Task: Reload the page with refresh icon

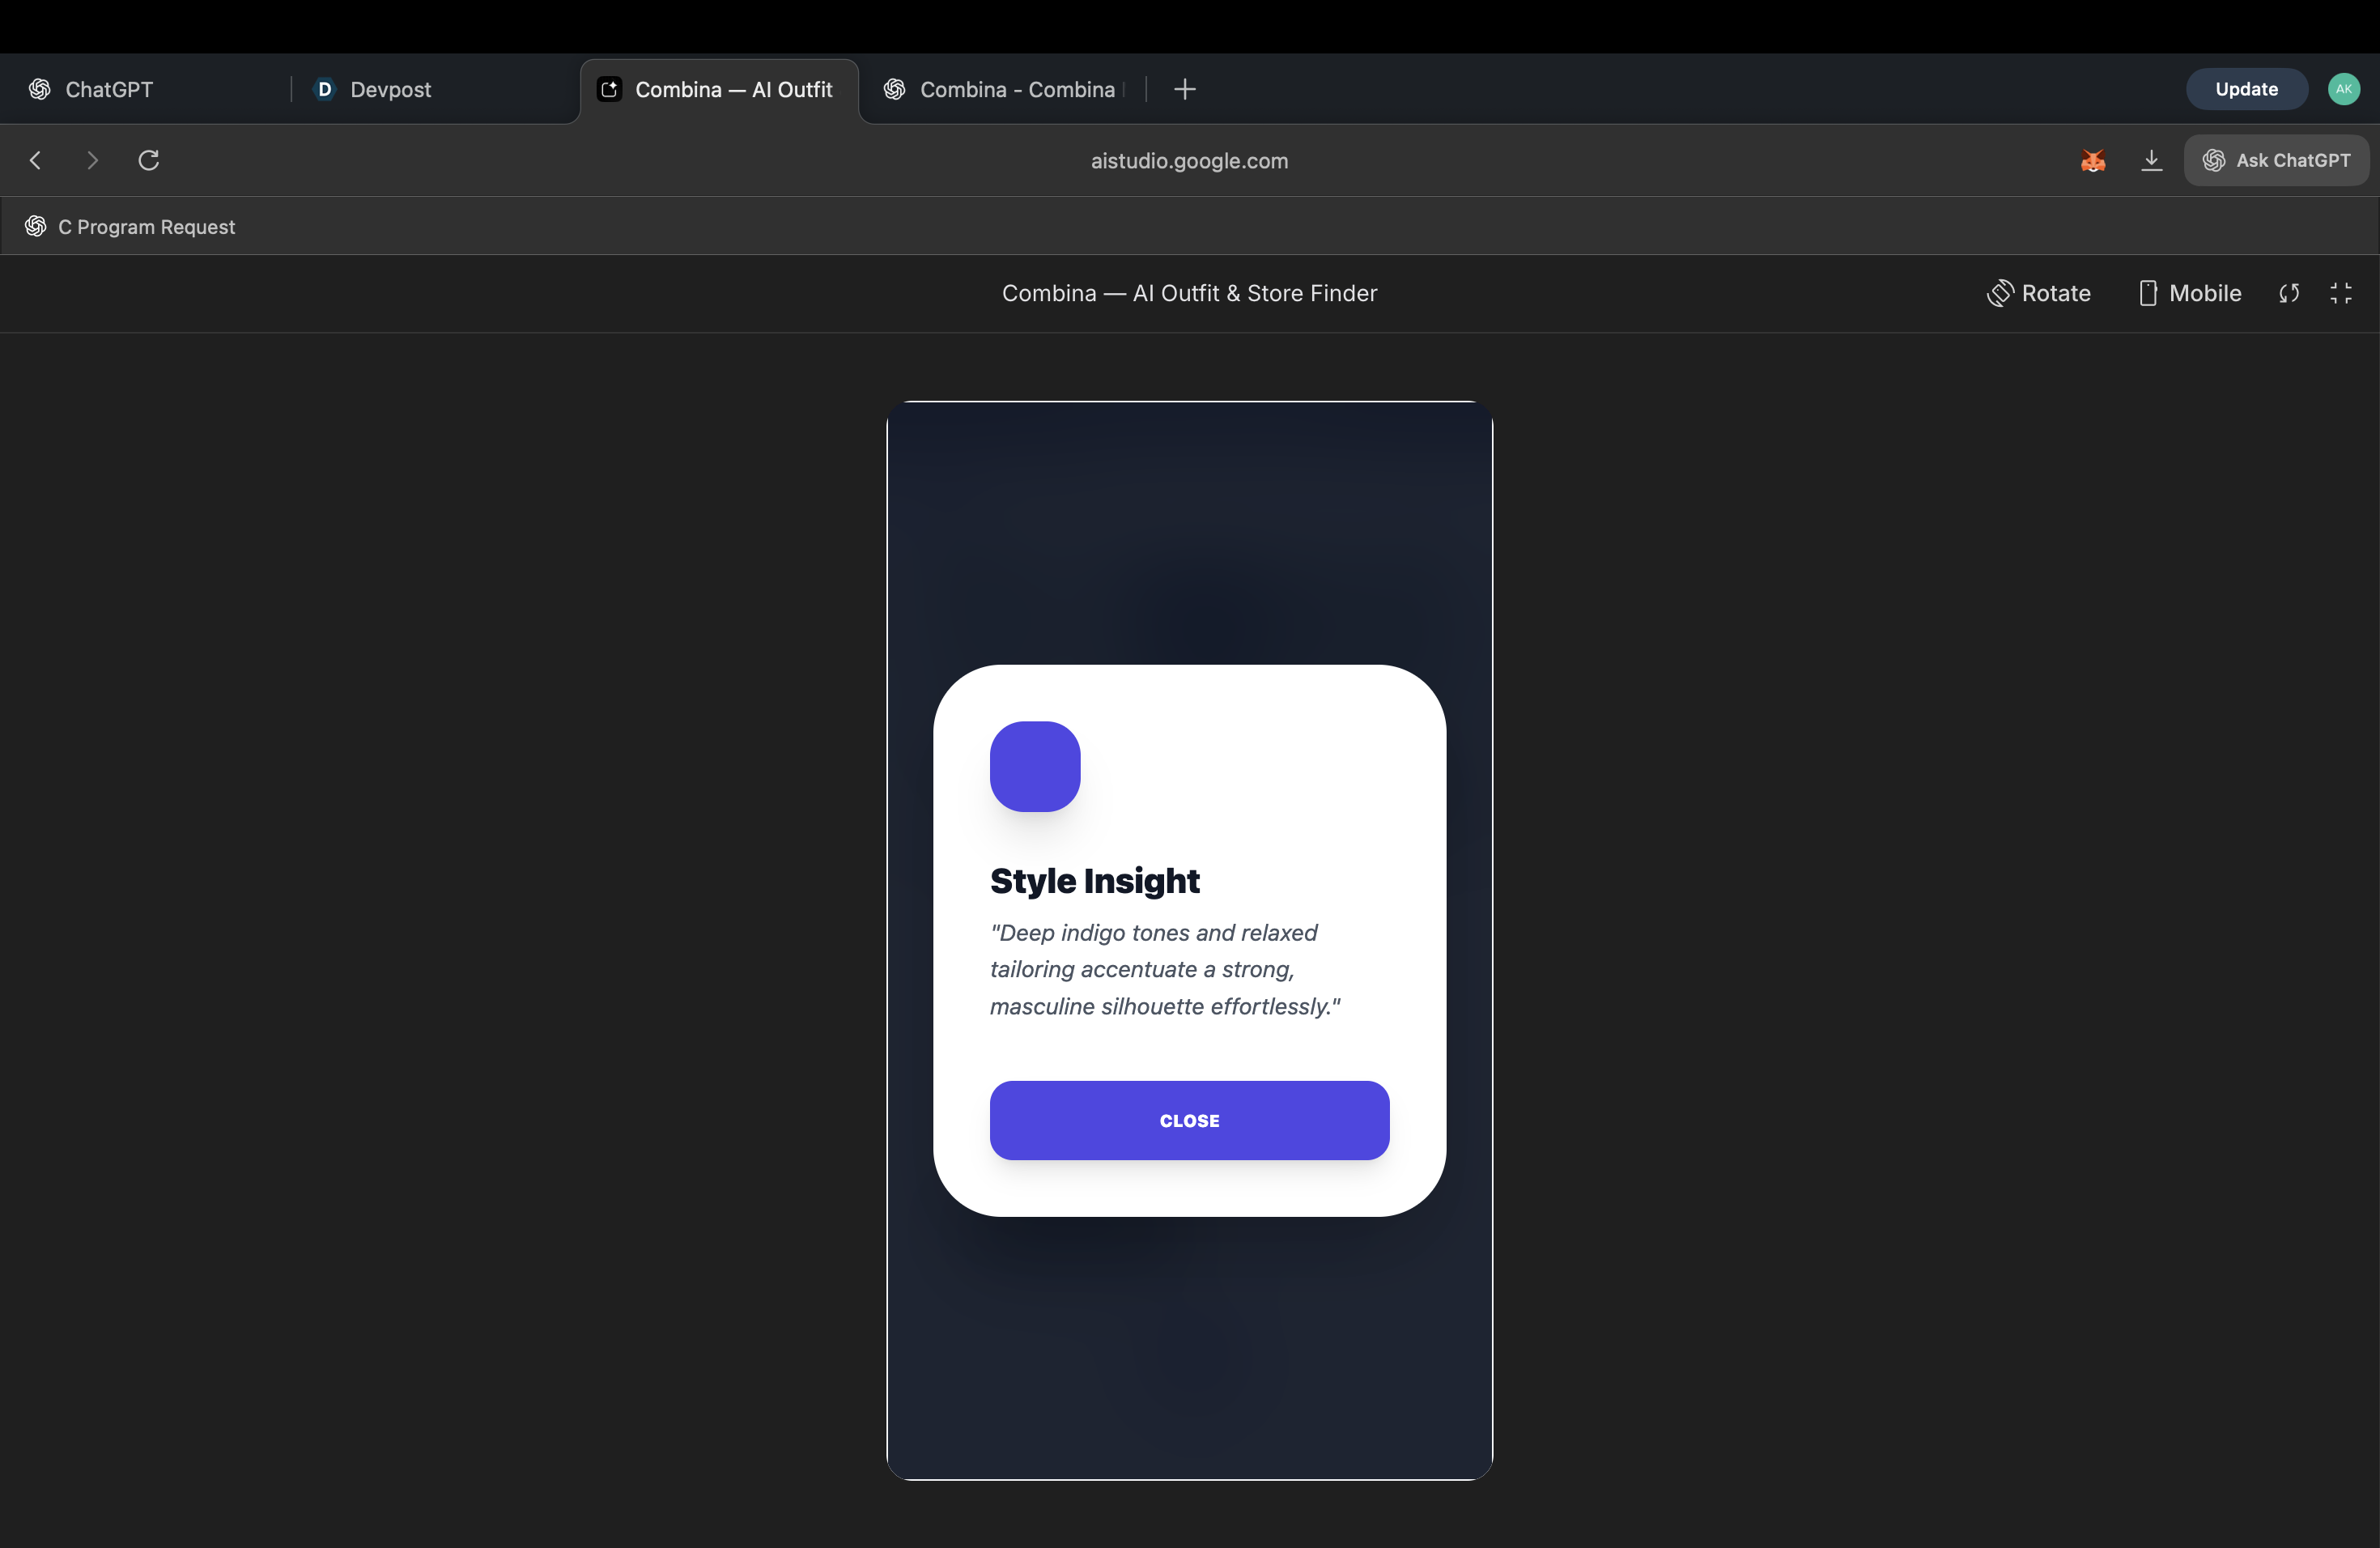Action: pos(149,160)
